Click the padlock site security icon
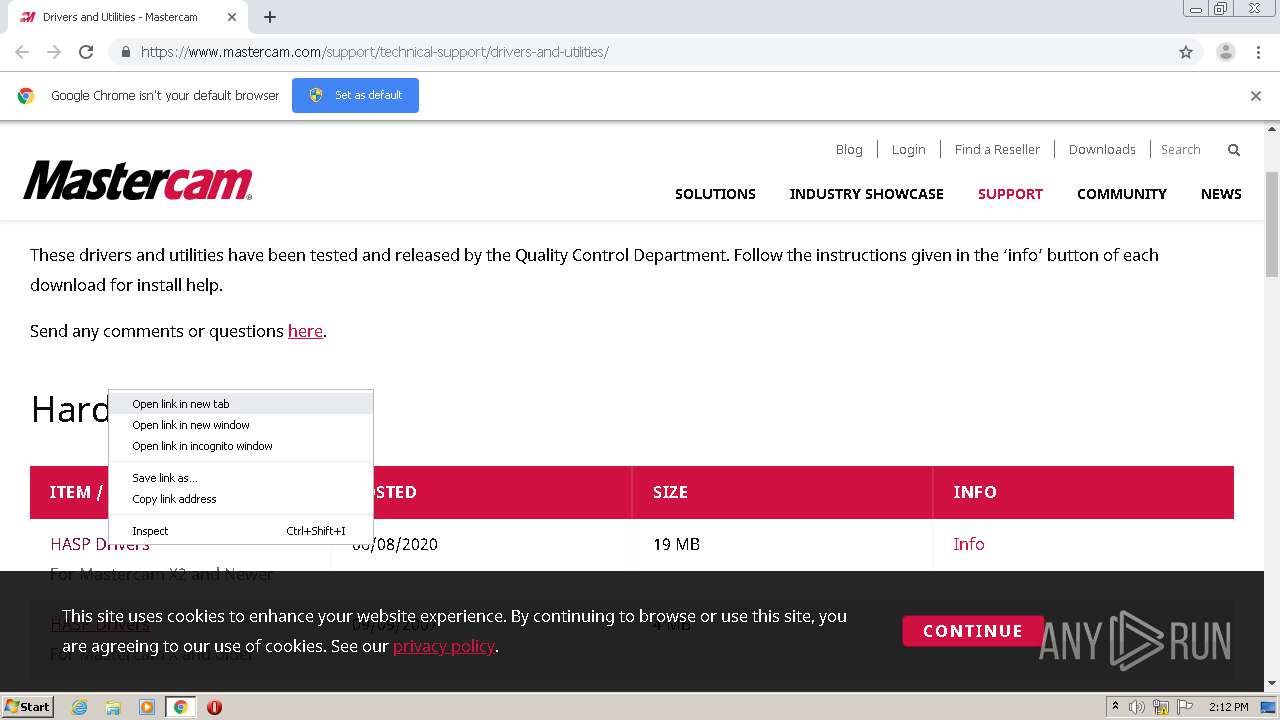 point(125,52)
